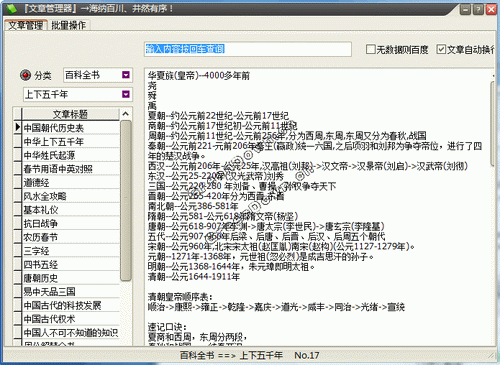Switch to the 文章管理 tab
Screen dimensions: 500x365
click(x=26, y=25)
